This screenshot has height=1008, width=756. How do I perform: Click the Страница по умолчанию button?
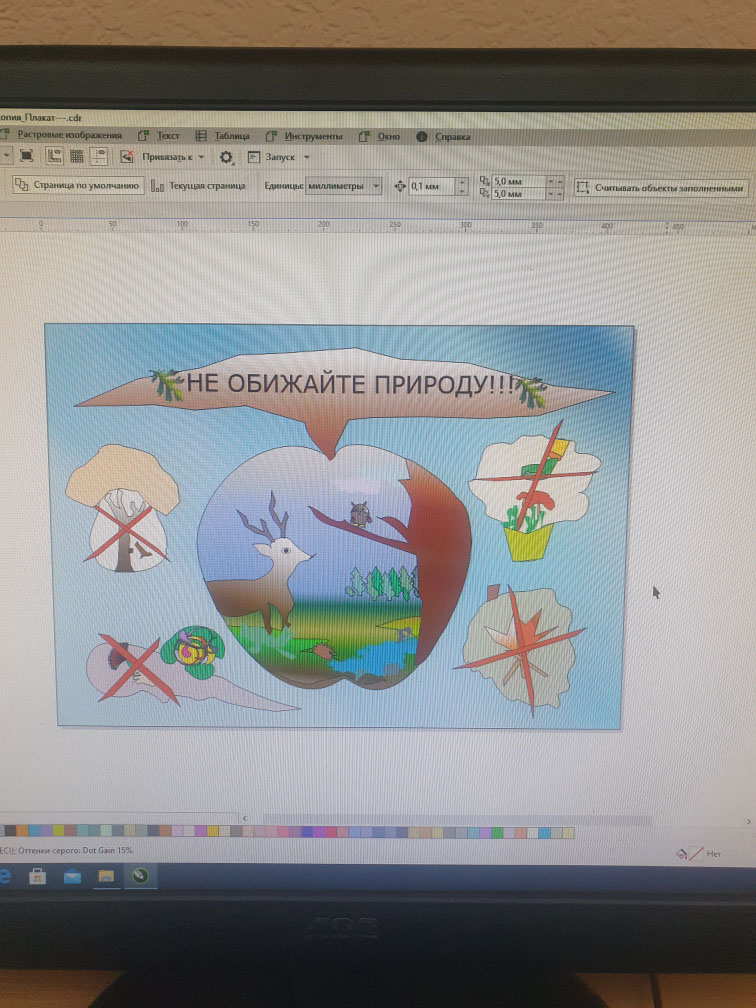[77, 186]
